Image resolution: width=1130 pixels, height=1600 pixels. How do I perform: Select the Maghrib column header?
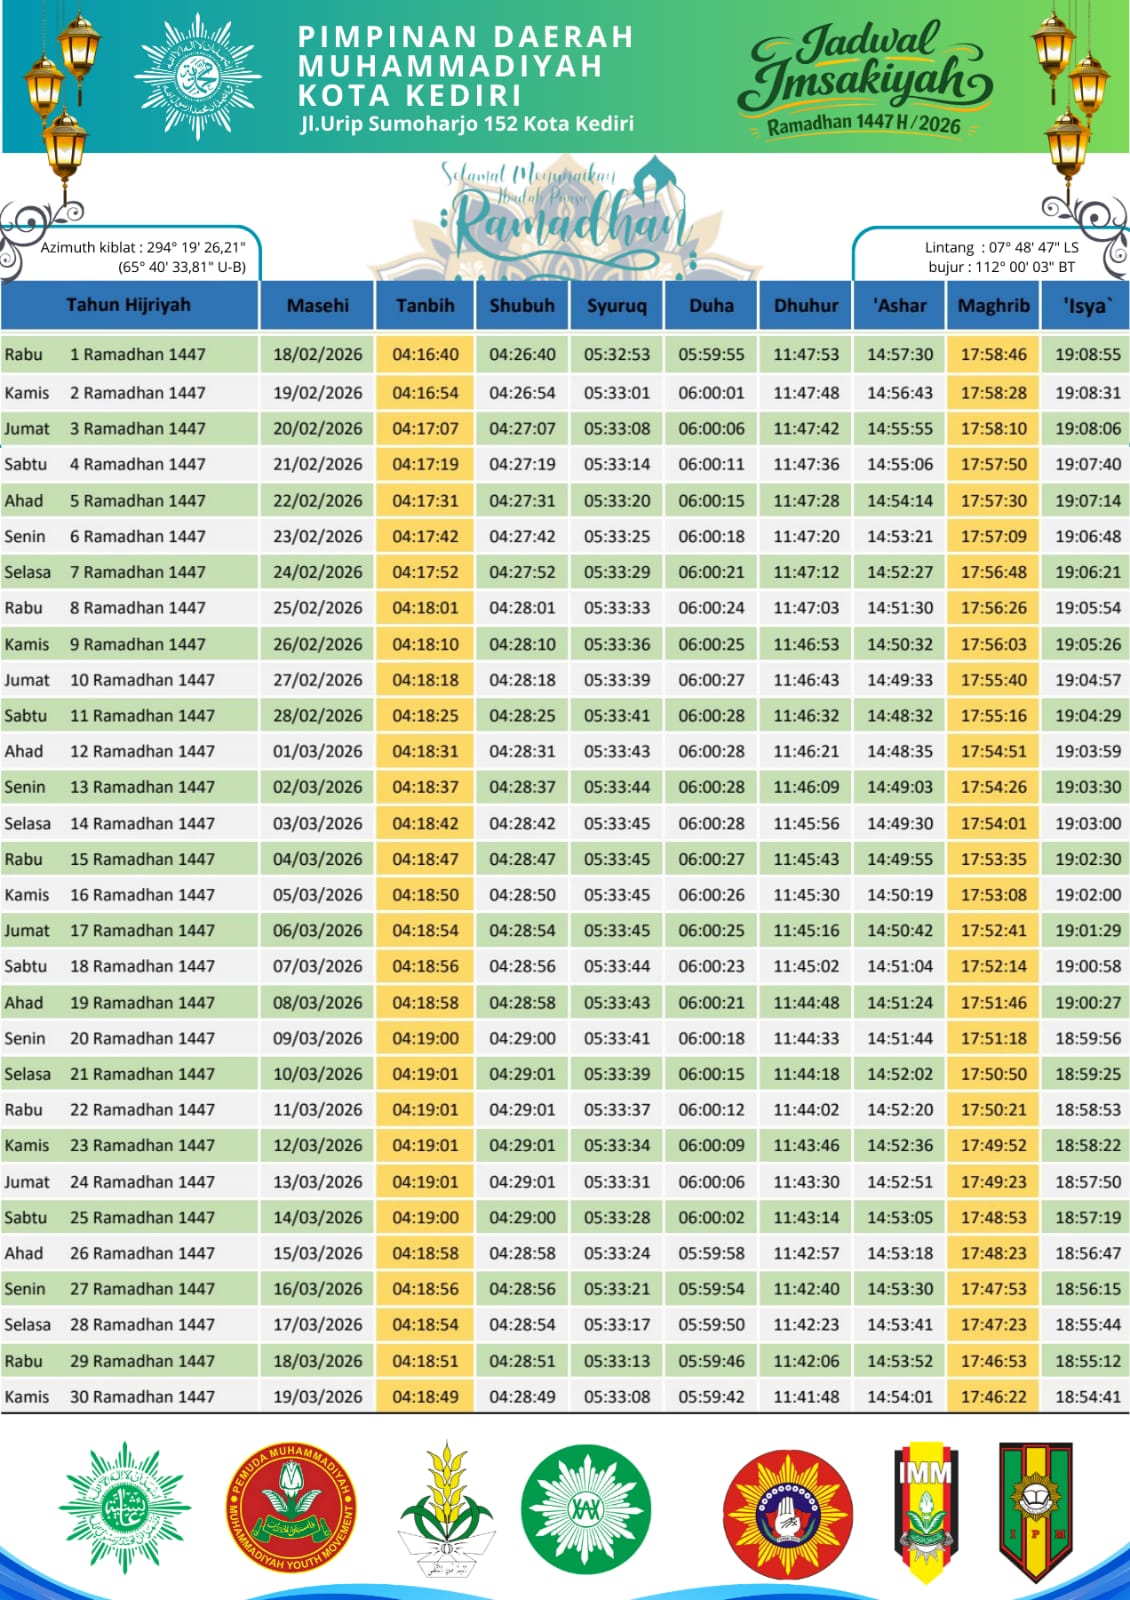click(x=994, y=306)
